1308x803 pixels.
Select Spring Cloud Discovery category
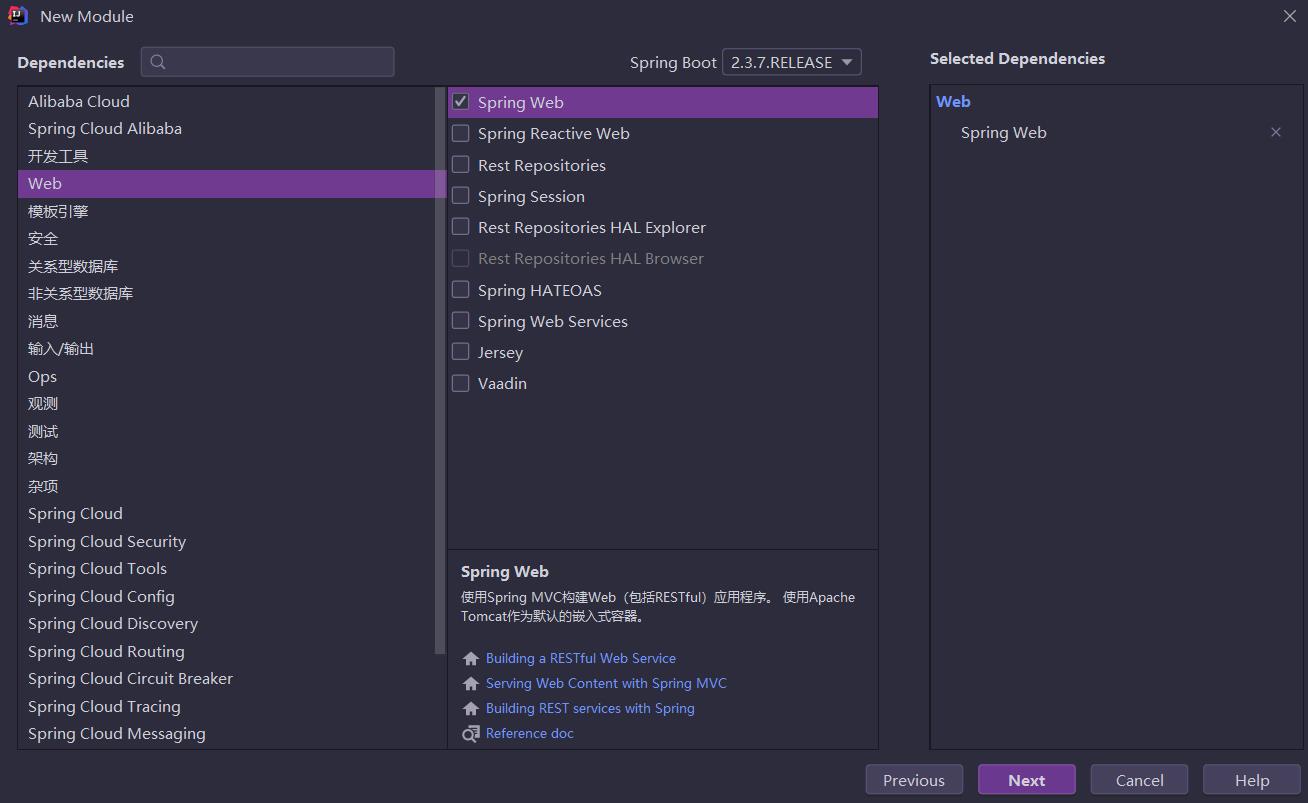click(x=226, y=624)
